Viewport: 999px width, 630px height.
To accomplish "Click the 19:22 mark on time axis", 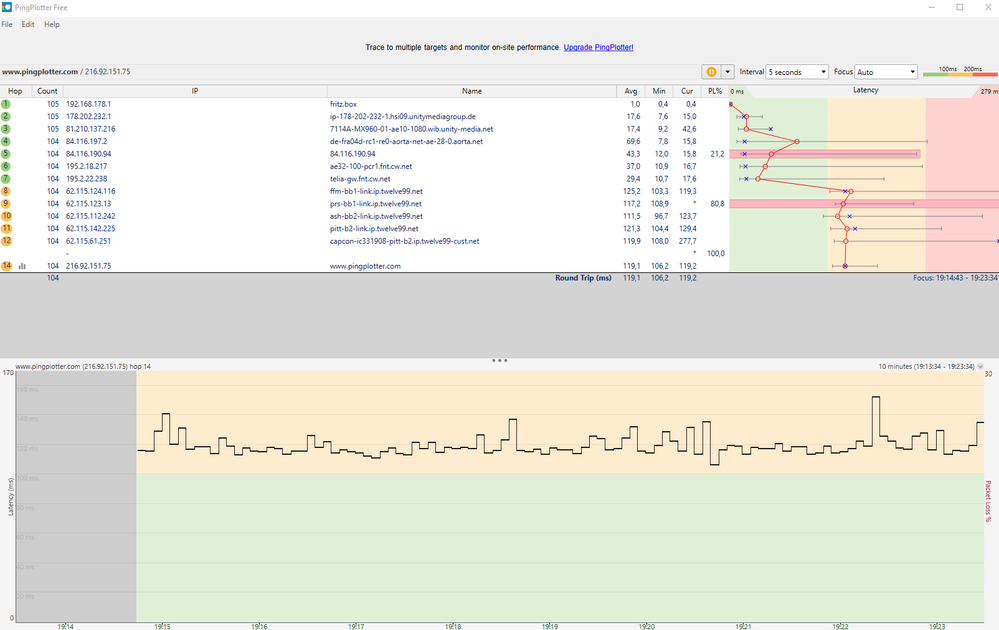I will coord(840,626).
